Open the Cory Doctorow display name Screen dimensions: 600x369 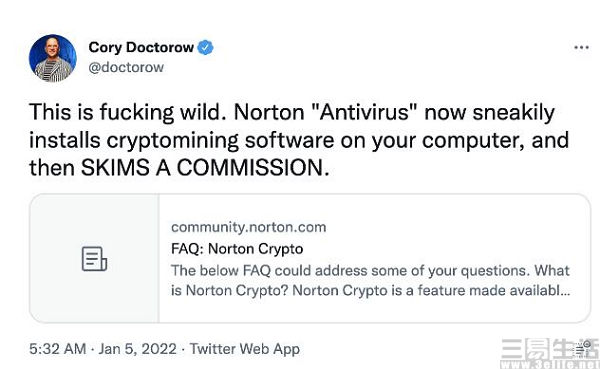click(141, 47)
